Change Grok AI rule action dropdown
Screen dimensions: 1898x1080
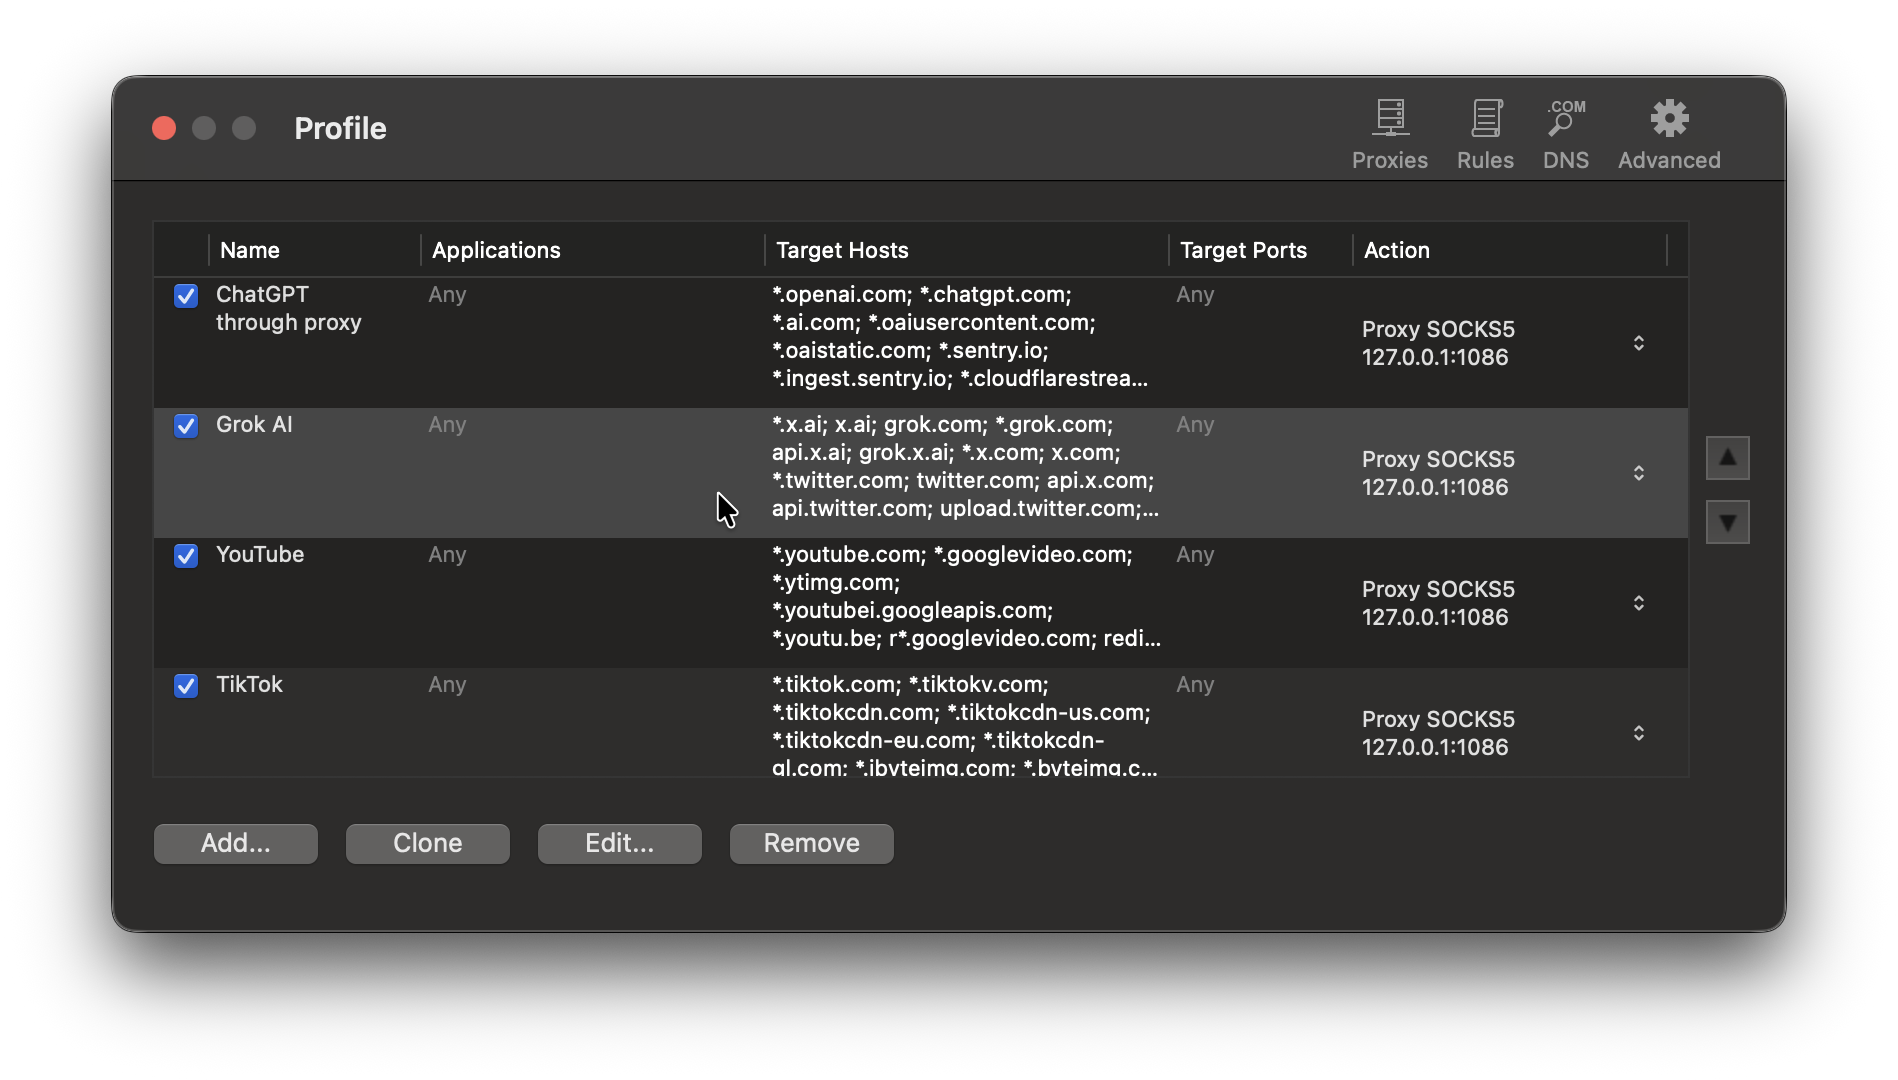click(1638, 473)
